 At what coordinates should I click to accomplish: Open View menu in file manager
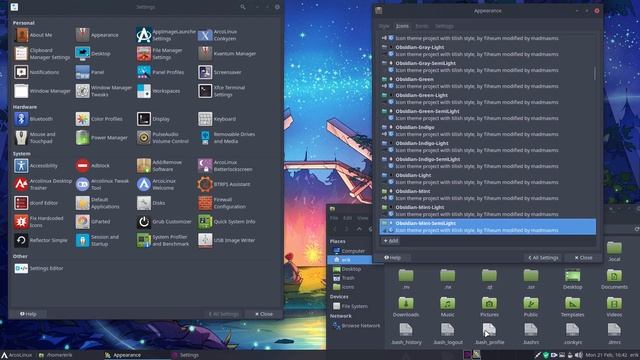click(x=362, y=218)
